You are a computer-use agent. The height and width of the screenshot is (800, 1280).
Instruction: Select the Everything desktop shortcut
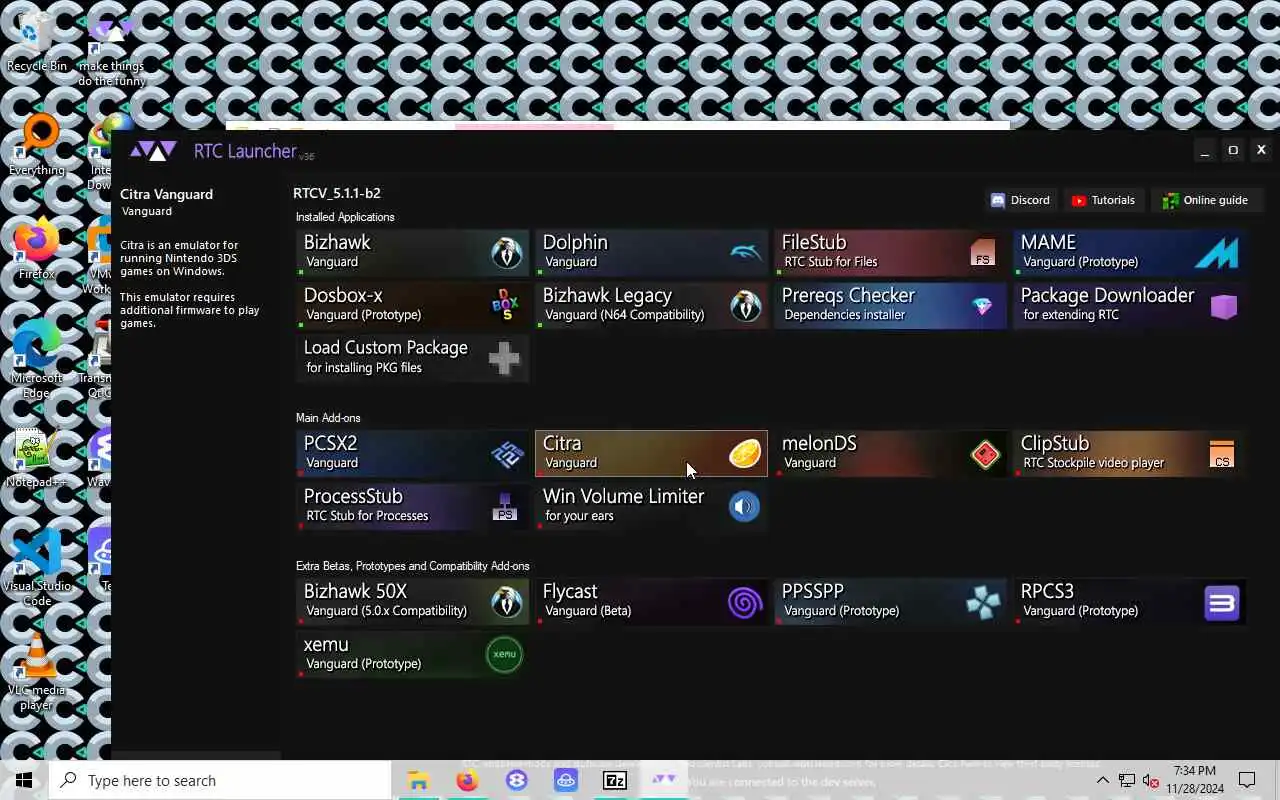tap(37, 146)
